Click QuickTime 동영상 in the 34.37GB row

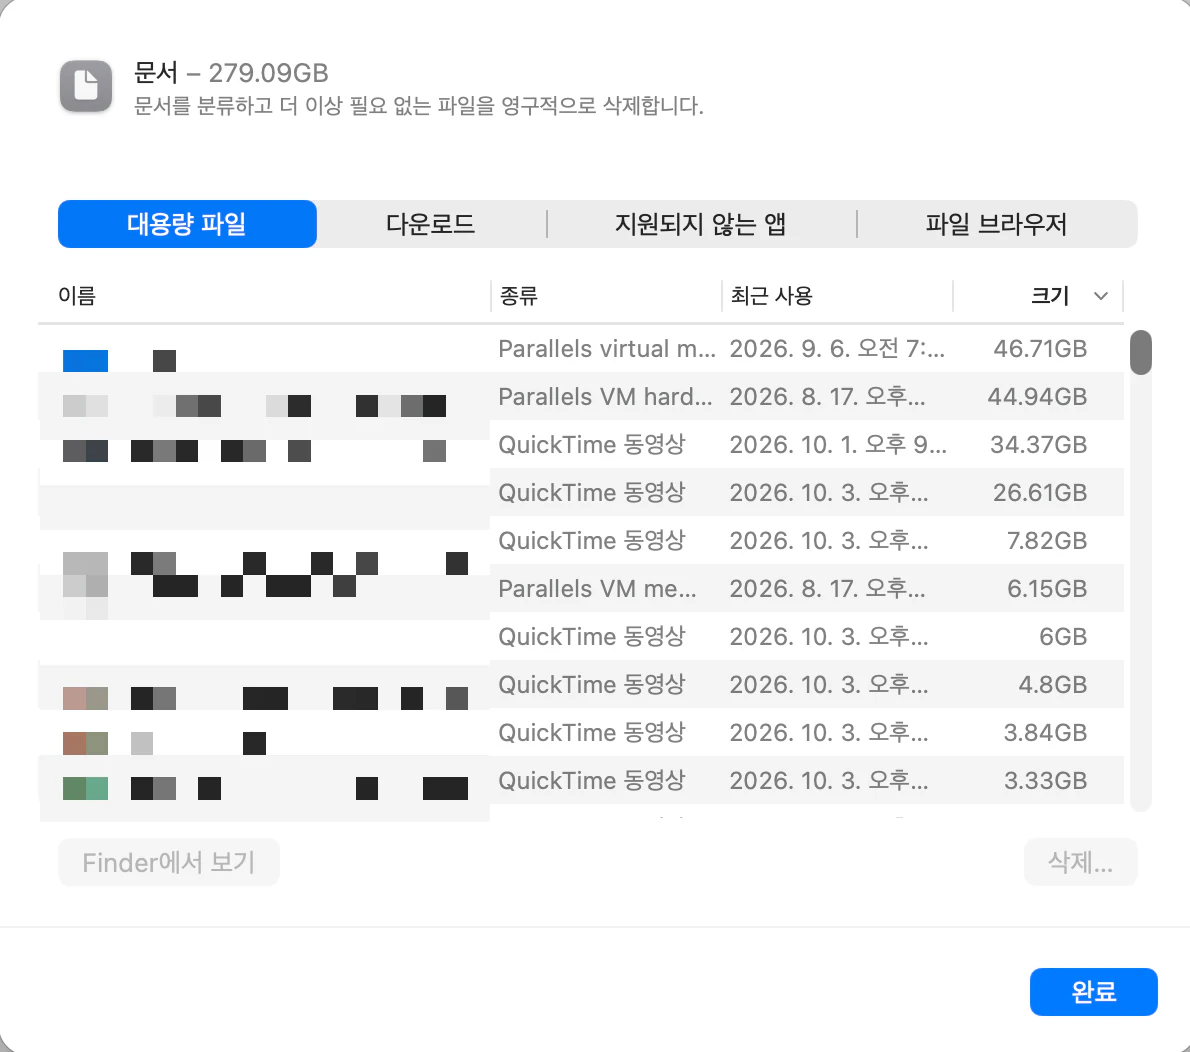point(591,444)
